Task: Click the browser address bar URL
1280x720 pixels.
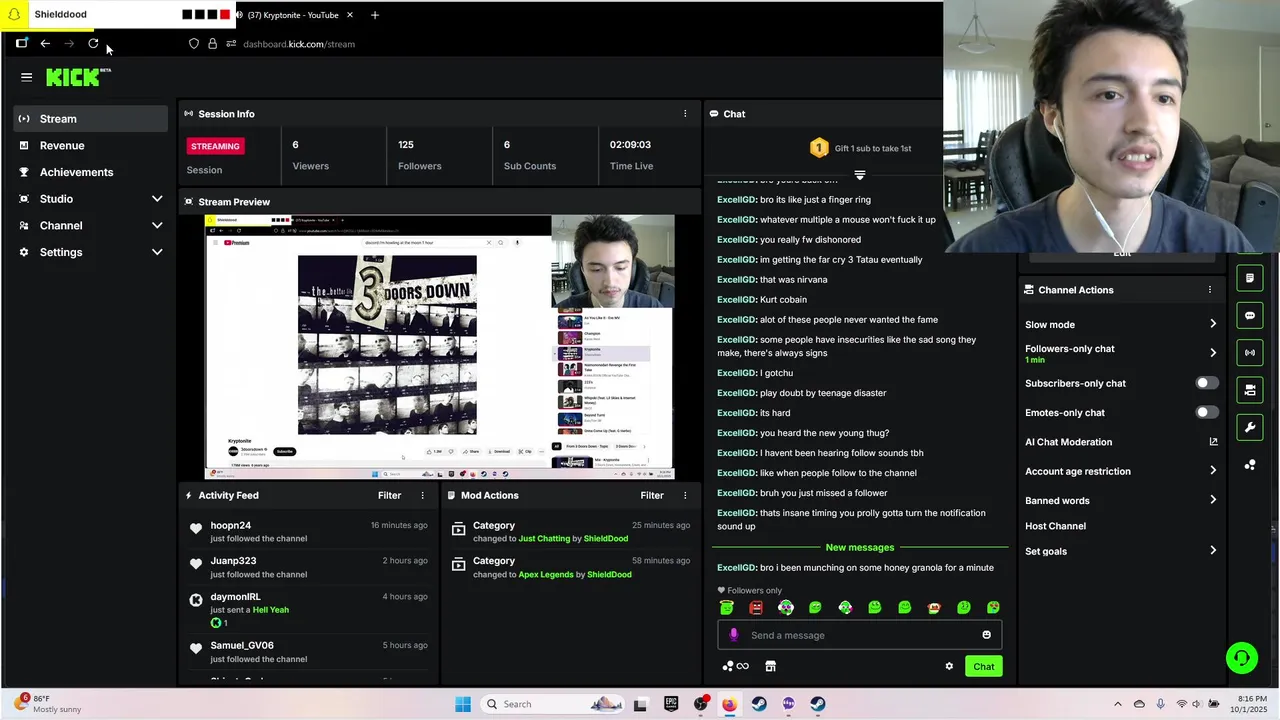Action: 299,44
